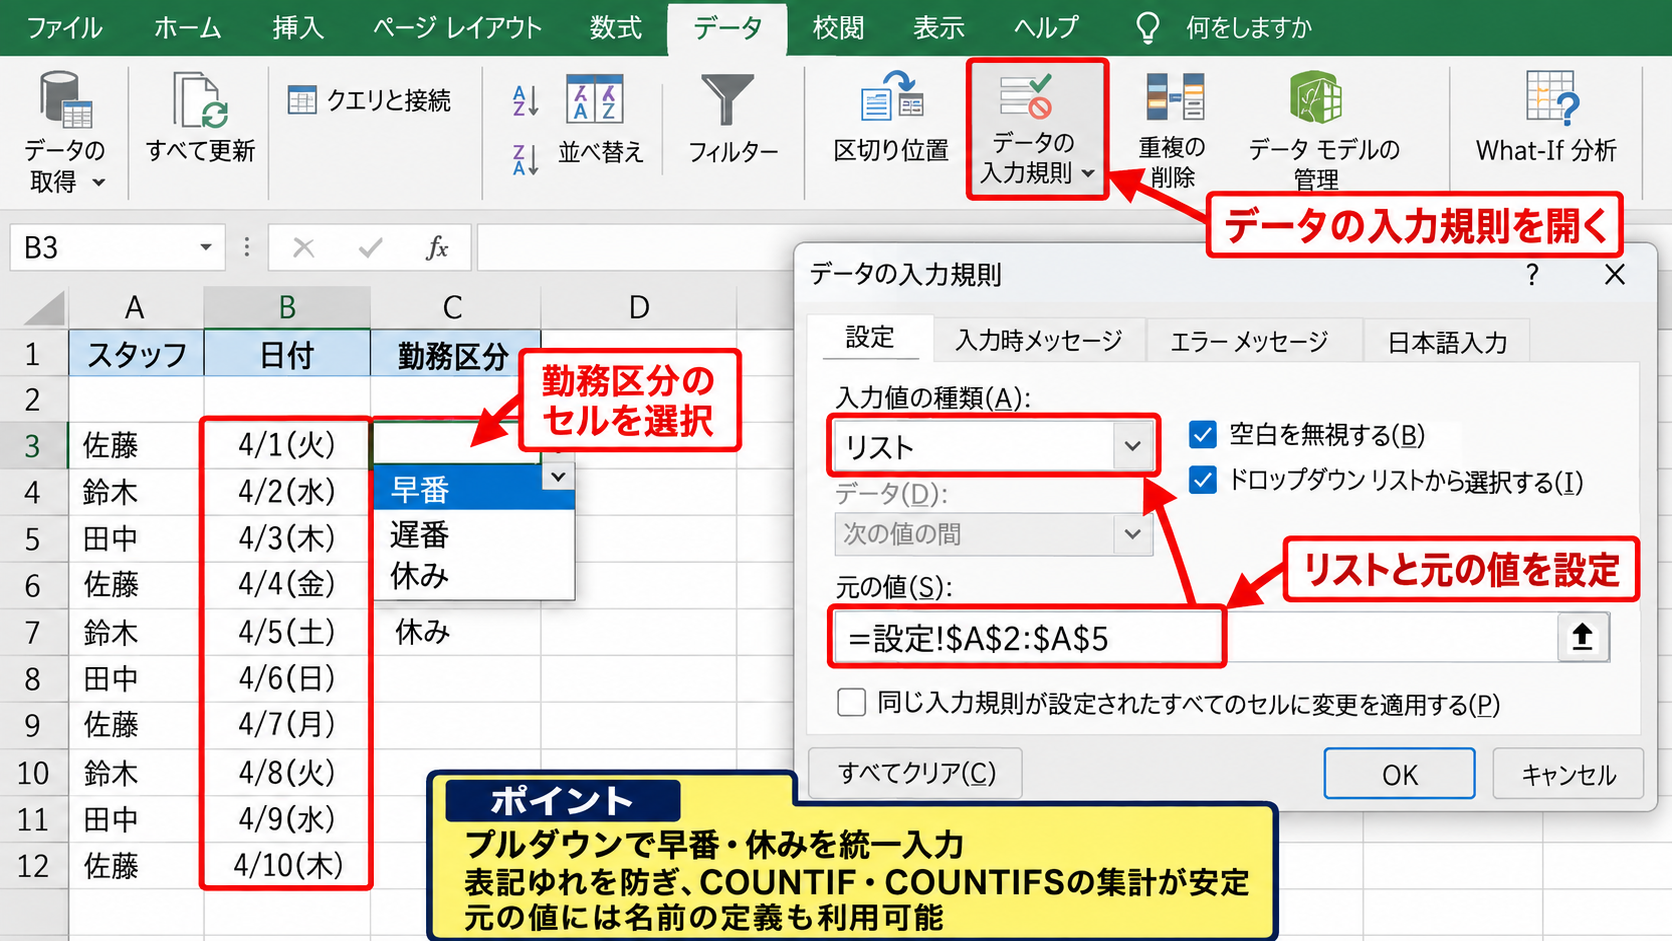Click the cell C3 dropdown arrow
The height and width of the screenshot is (941, 1672).
(x=558, y=476)
